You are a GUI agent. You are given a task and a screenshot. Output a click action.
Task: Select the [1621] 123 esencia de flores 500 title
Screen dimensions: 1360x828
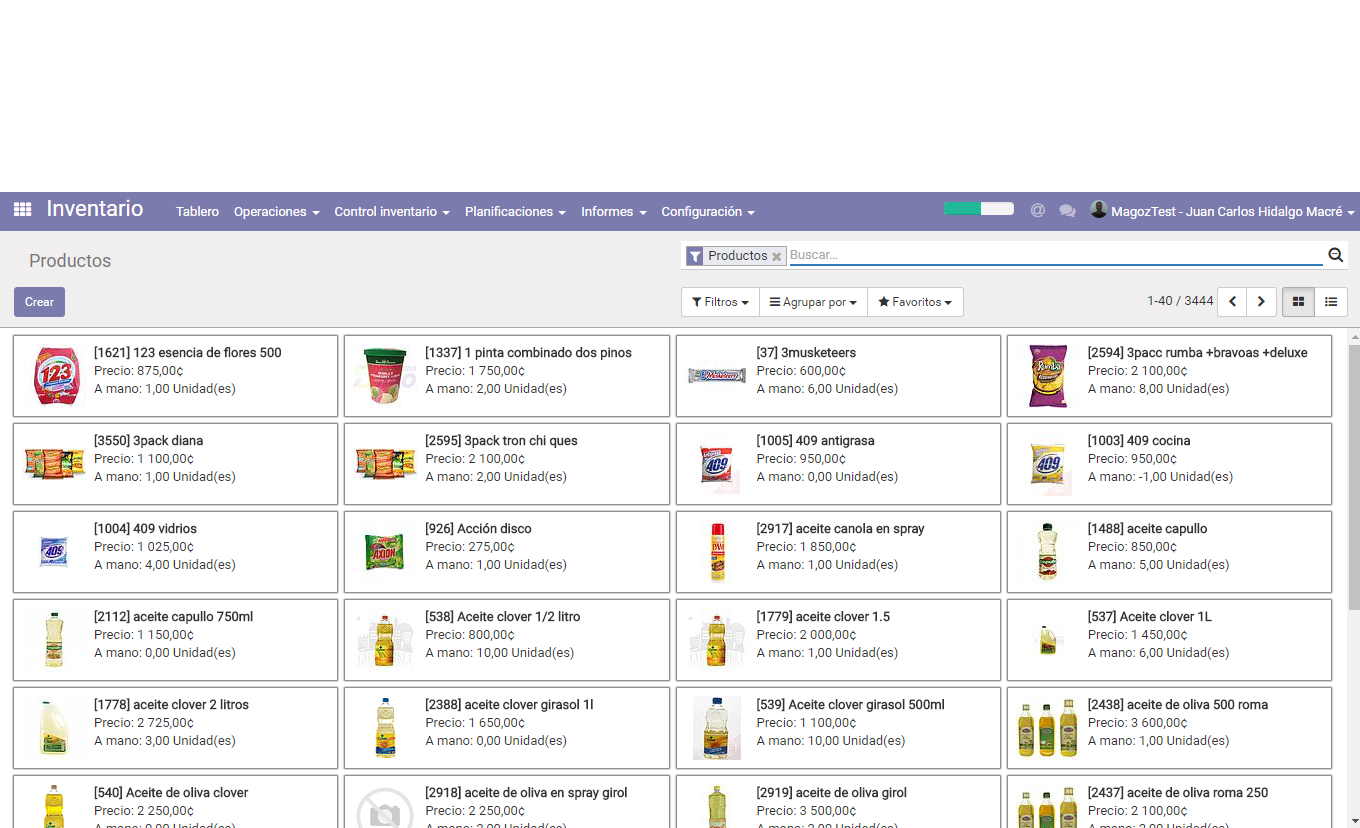[x=188, y=353]
